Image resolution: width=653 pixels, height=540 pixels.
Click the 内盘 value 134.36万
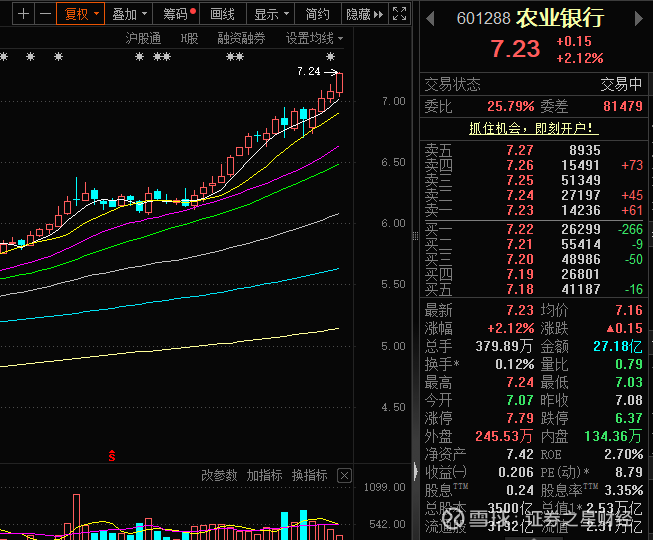[613, 436]
